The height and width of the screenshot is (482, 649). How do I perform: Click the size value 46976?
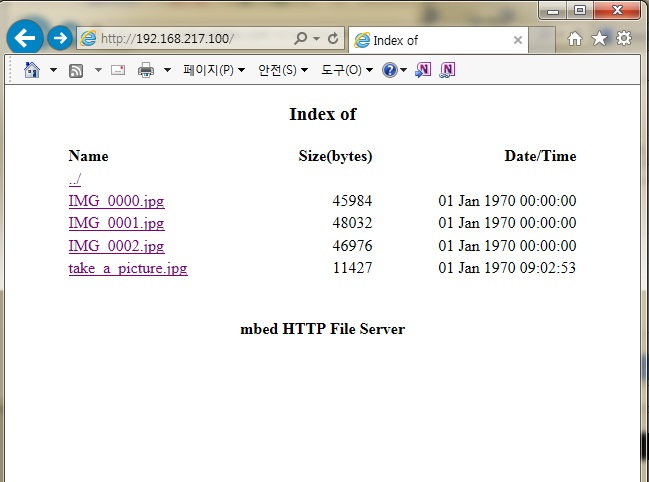tap(352, 246)
